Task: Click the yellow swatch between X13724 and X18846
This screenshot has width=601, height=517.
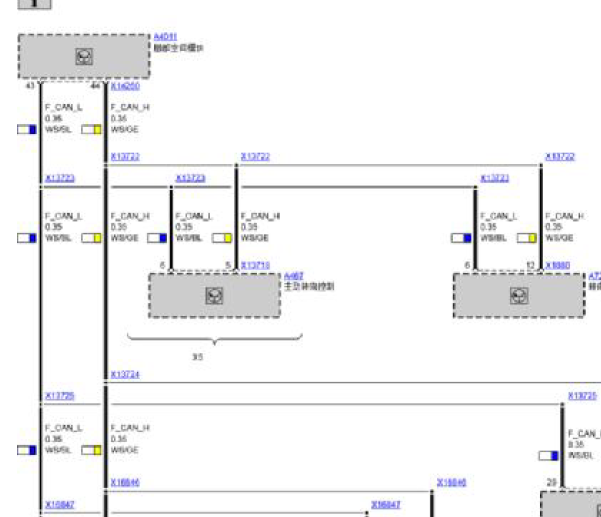Action: [x=92, y=450]
